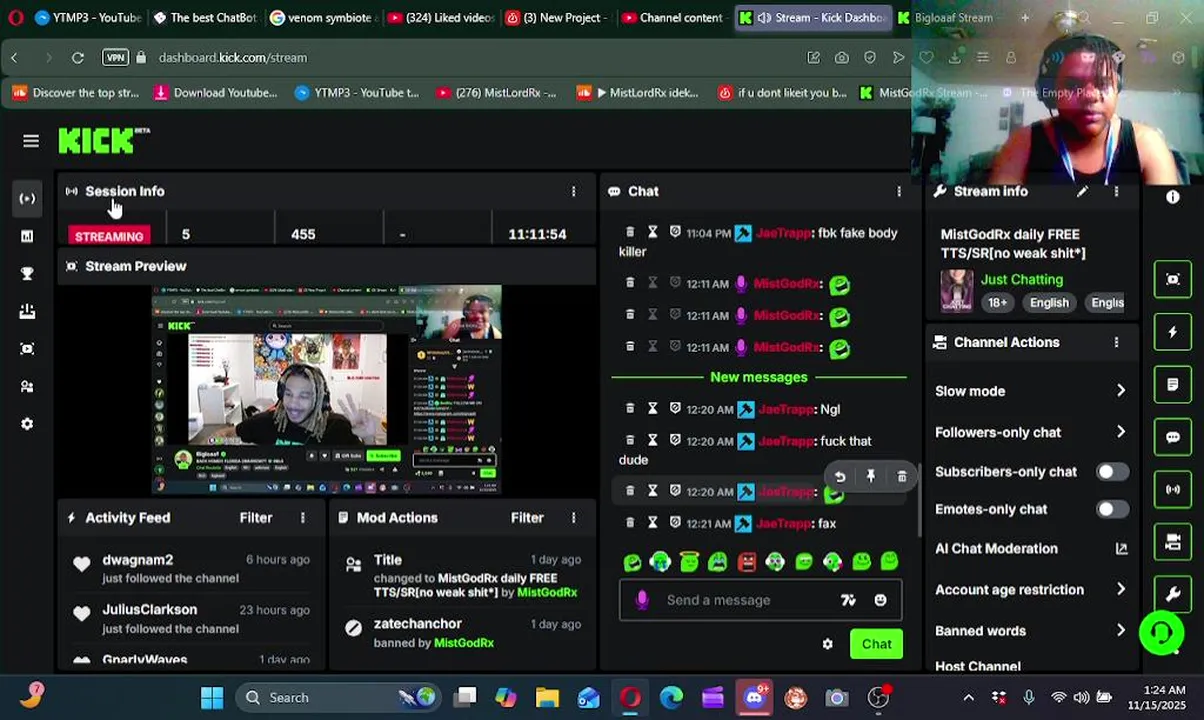
Task: Click the chat bubble widget icon on right rail
Action: pos(1173,437)
